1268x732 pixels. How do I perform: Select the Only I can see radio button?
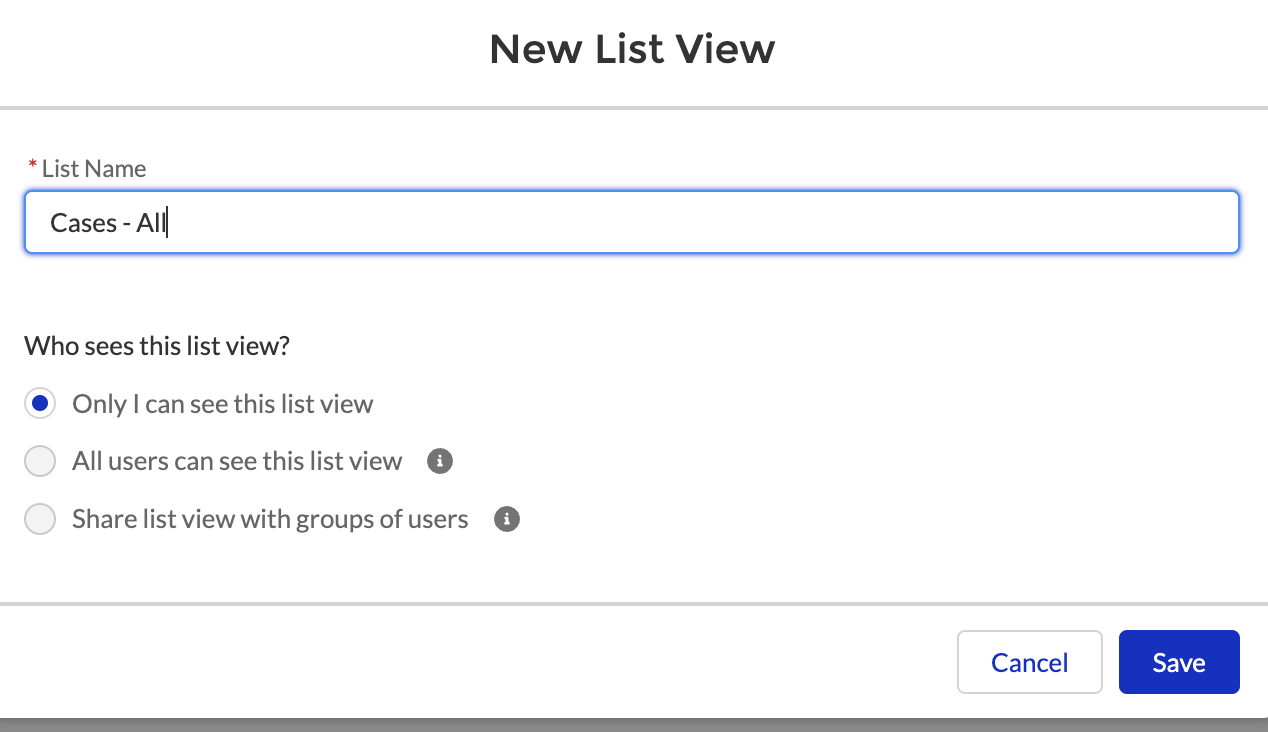[40, 404]
